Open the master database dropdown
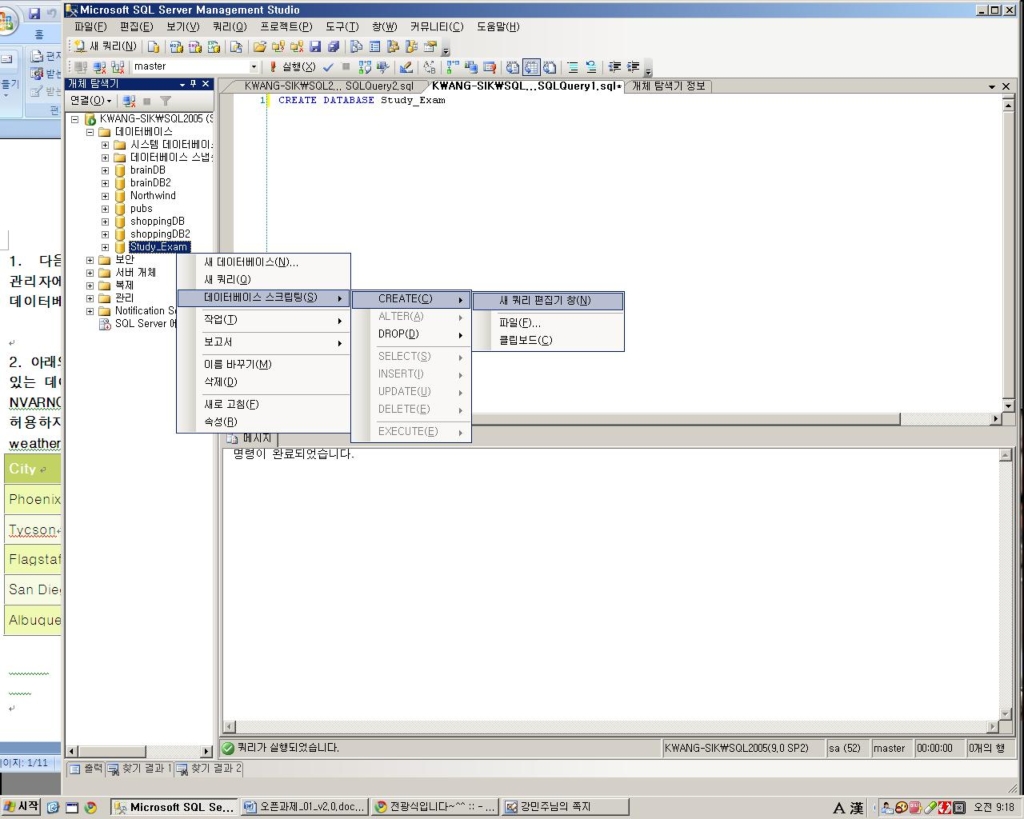 click(253, 67)
